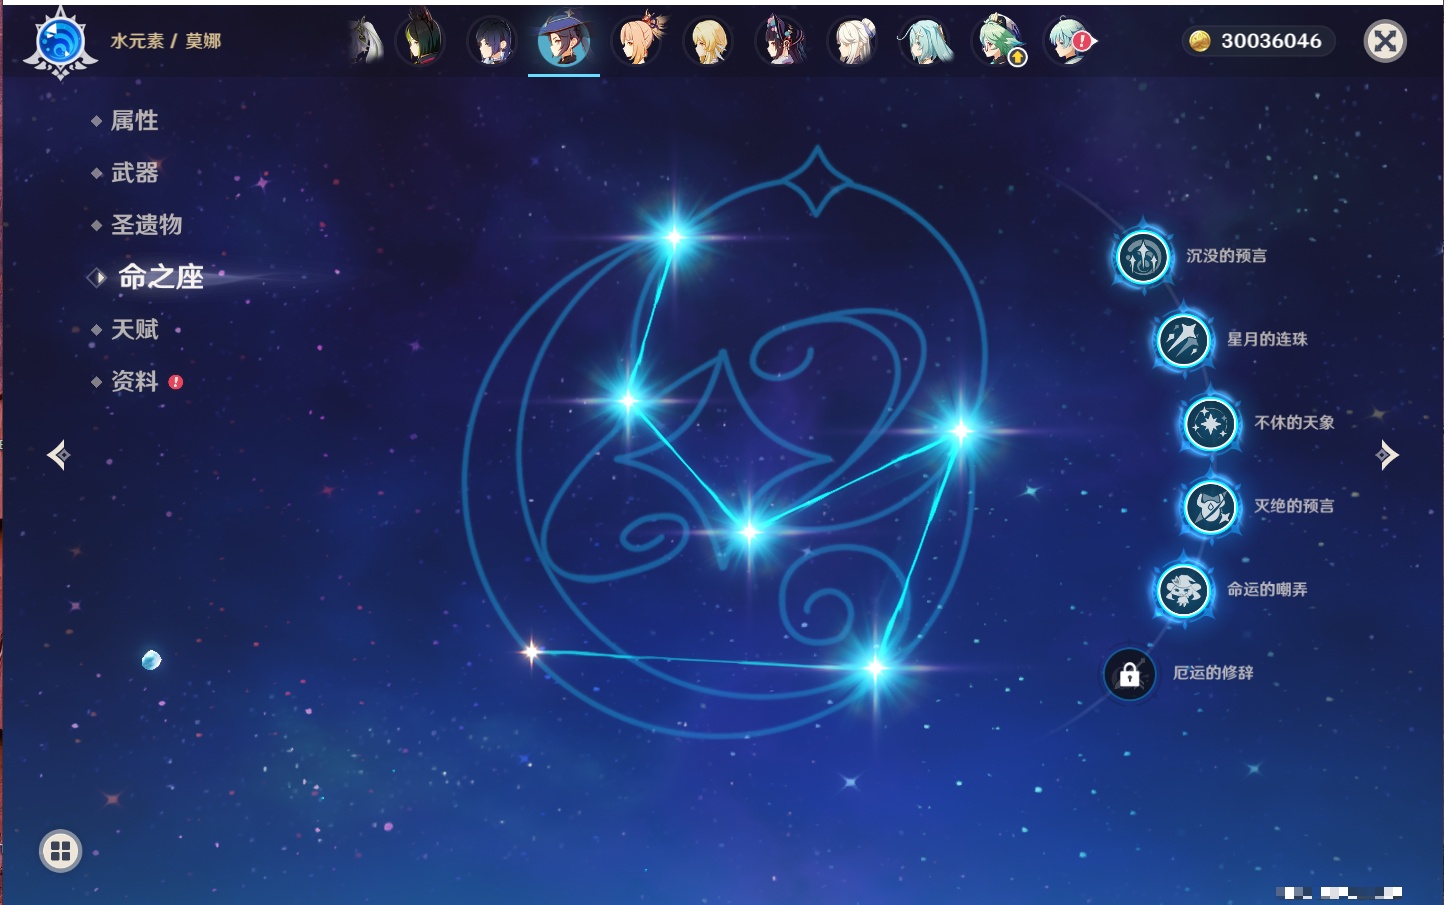The image size is (1444, 905).
Task: Switch to the avatar with red exclamation badge
Action: point(1070,42)
